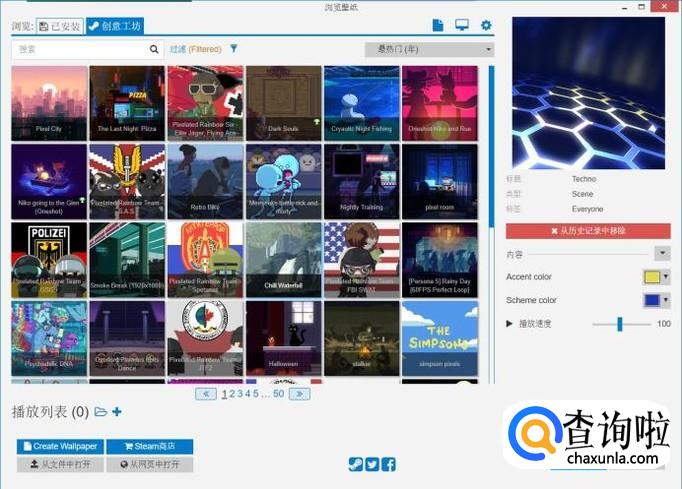The height and width of the screenshot is (489, 682).
Task: Select the FBI SWAT Rainbow Team wallpaper
Action: click(x=361, y=260)
